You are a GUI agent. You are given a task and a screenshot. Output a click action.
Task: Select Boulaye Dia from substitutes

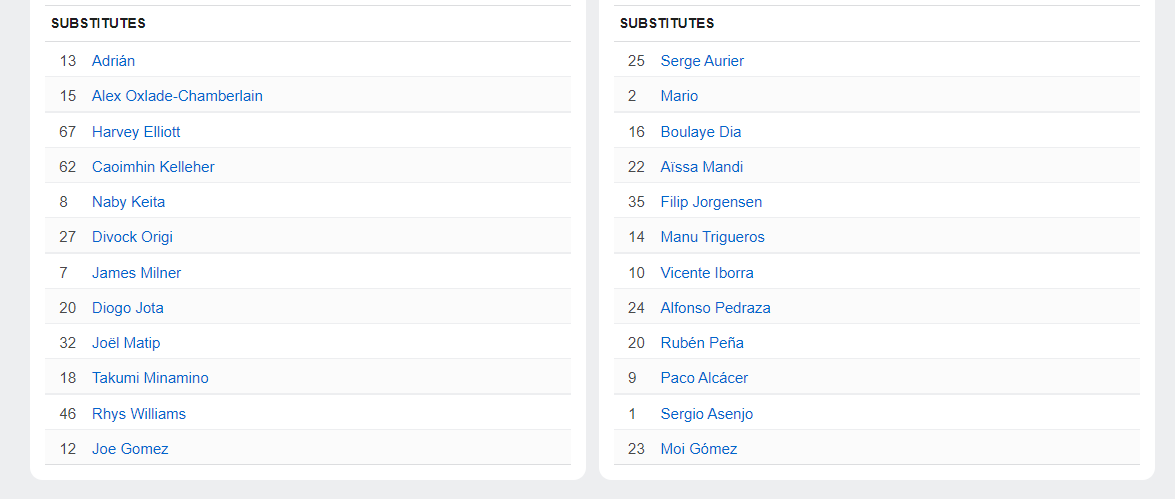(700, 132)
